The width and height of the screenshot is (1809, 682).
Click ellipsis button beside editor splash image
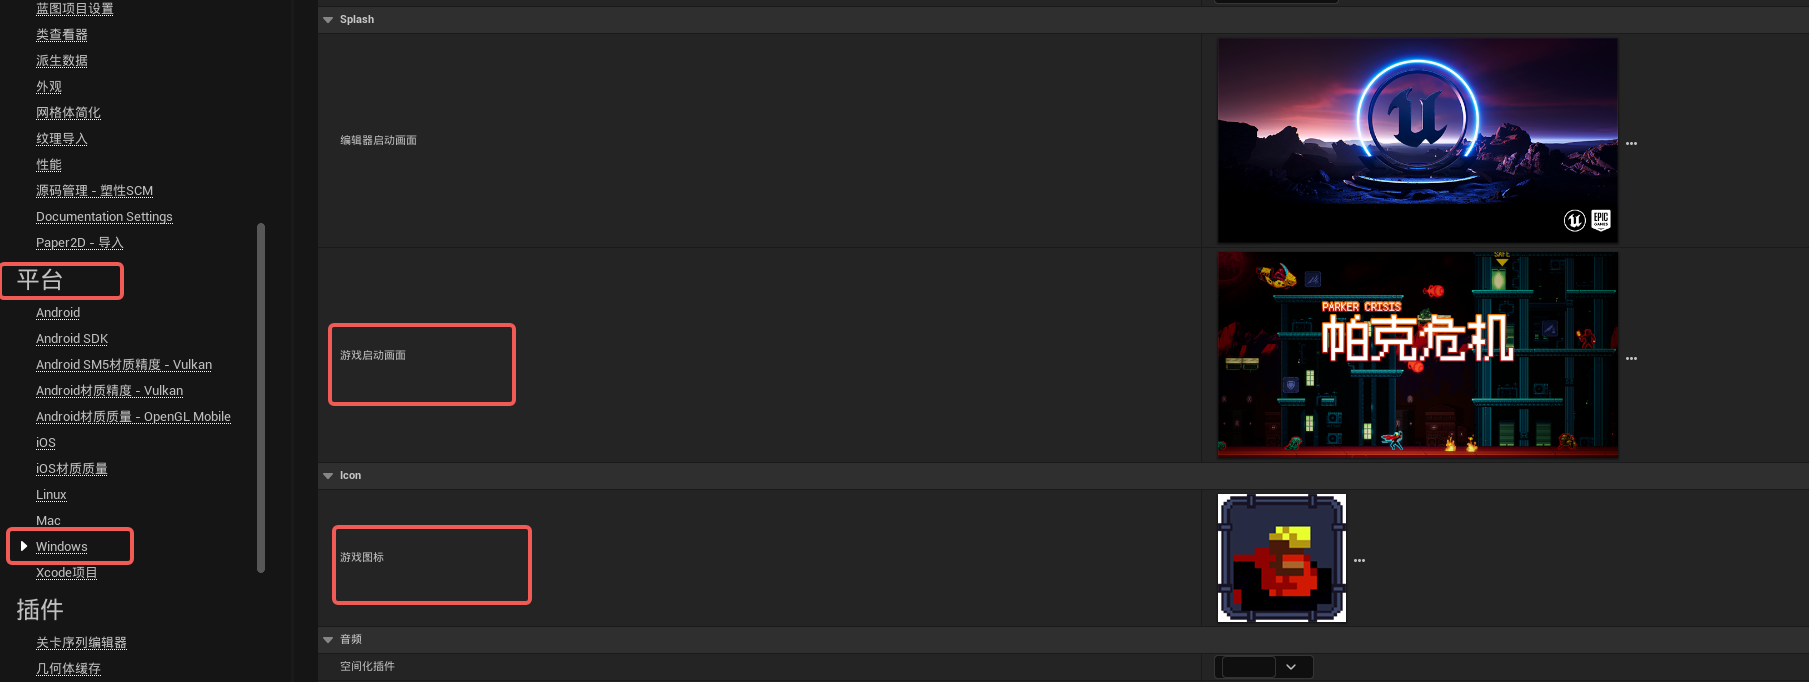(x=1631, y=144)
